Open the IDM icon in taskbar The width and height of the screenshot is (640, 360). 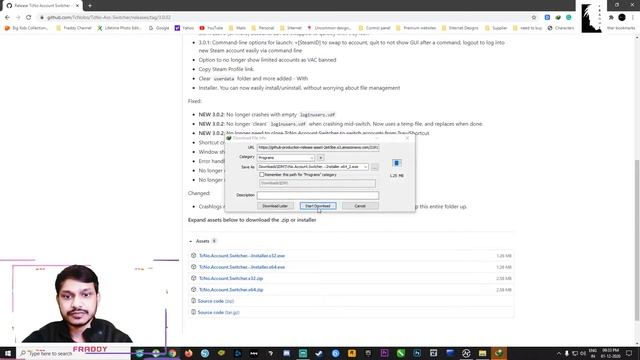click(x=498, y=353)
